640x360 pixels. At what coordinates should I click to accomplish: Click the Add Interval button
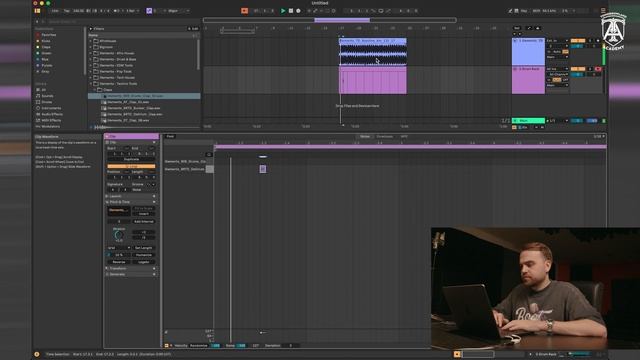(144, 221)
